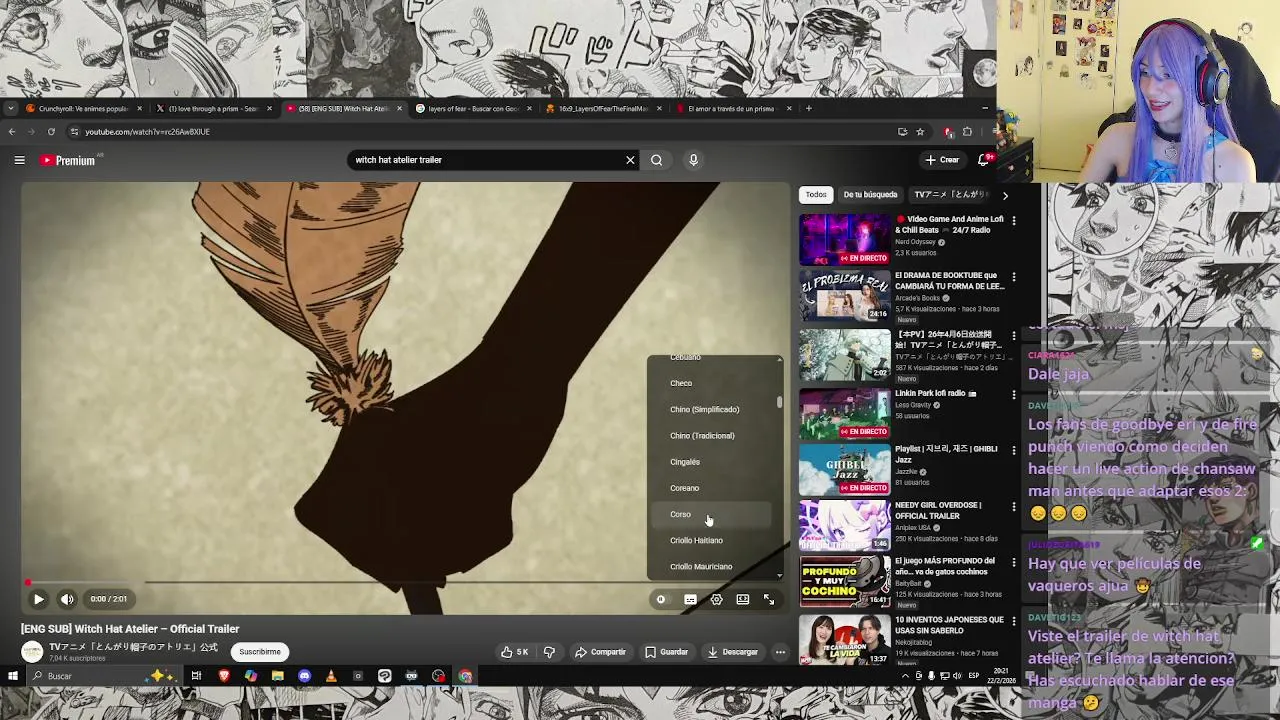Screen dimensions: 1280x720
Task: Switch to theater mode
Action: (x=743, y=600)
